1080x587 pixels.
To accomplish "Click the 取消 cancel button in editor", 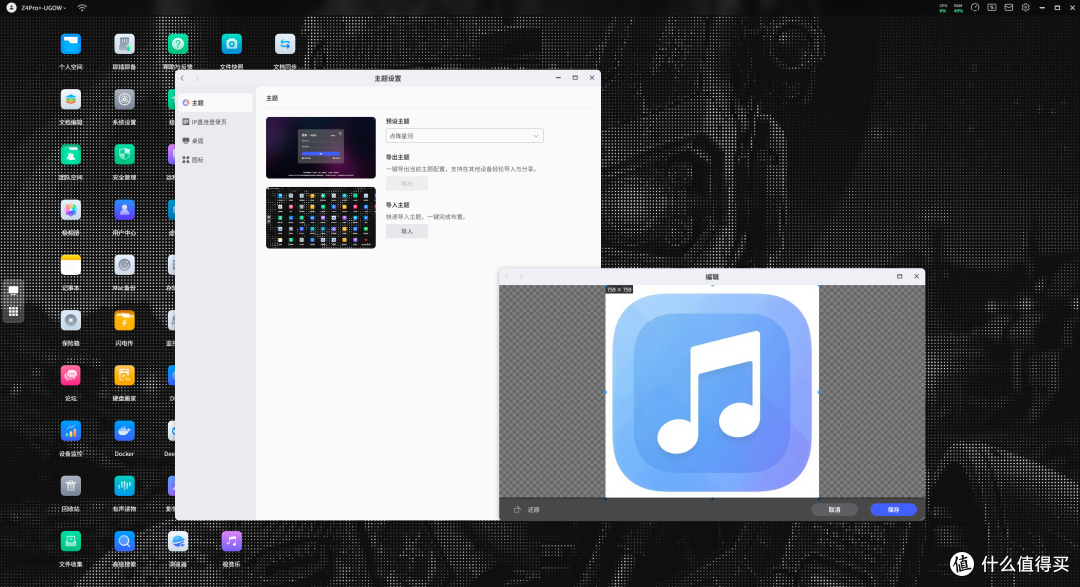I will pos(834,510).
